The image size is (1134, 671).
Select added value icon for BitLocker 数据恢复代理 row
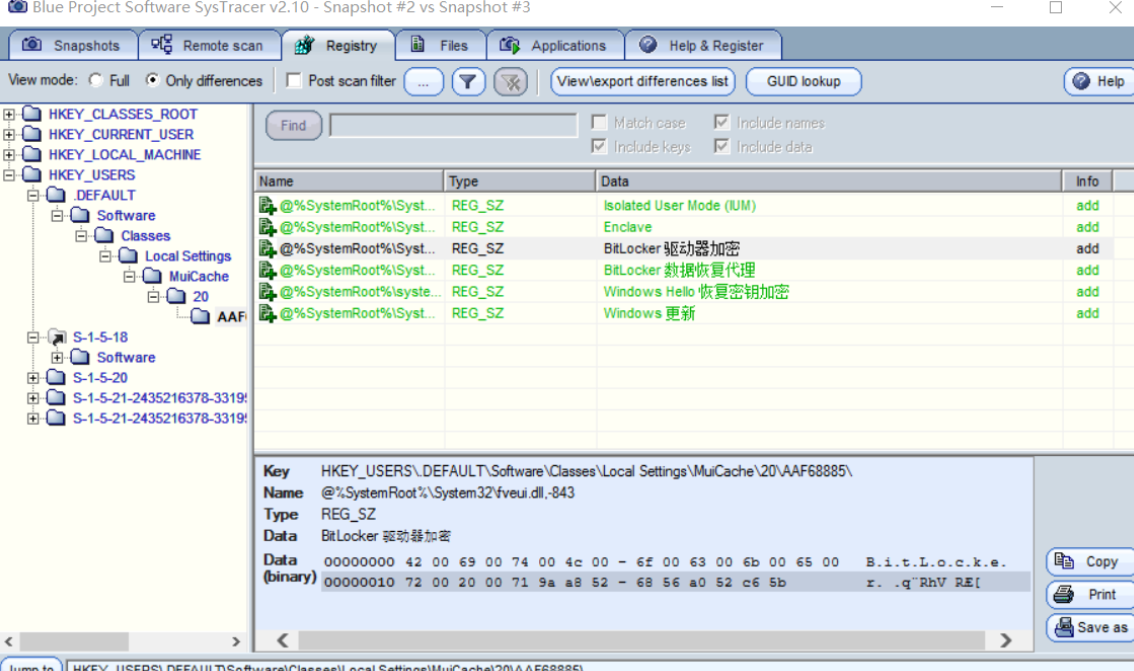click(268, 270)
